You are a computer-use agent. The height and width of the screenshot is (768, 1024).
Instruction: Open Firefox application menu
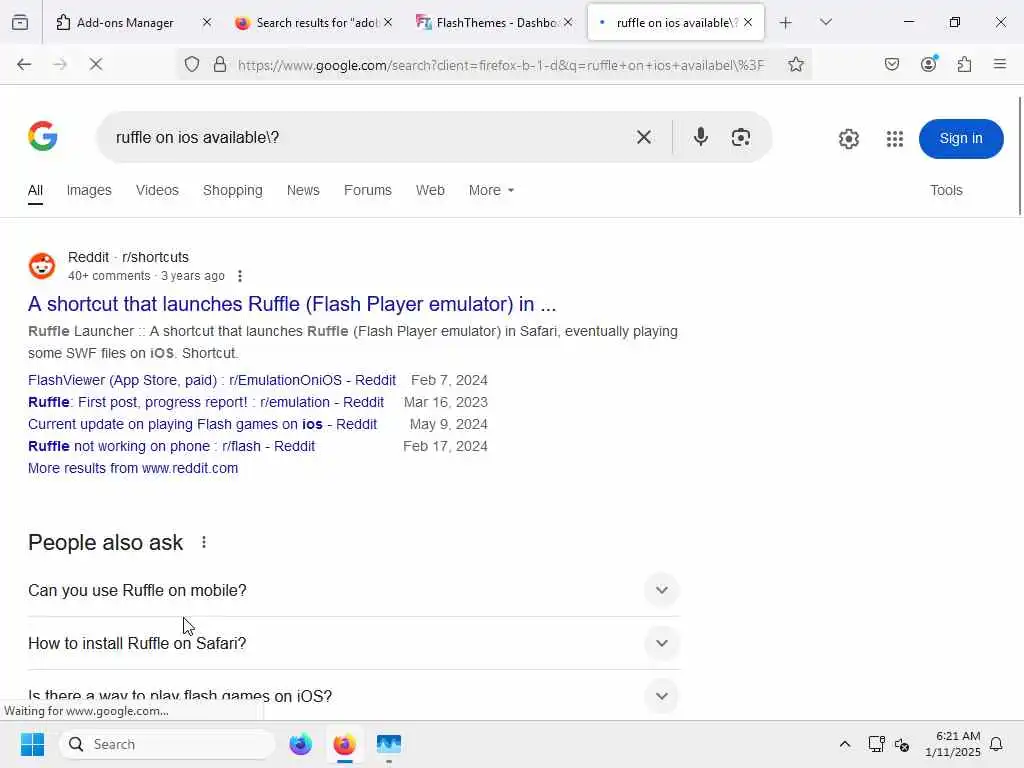click(999, 64)
